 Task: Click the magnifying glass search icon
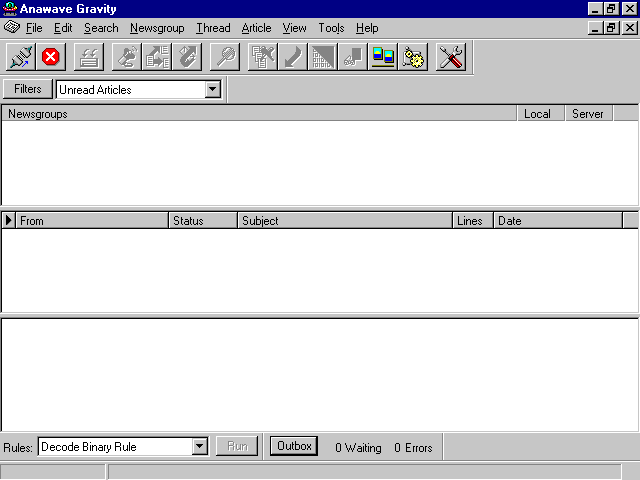pyautogui.click(x=226, y=58)
